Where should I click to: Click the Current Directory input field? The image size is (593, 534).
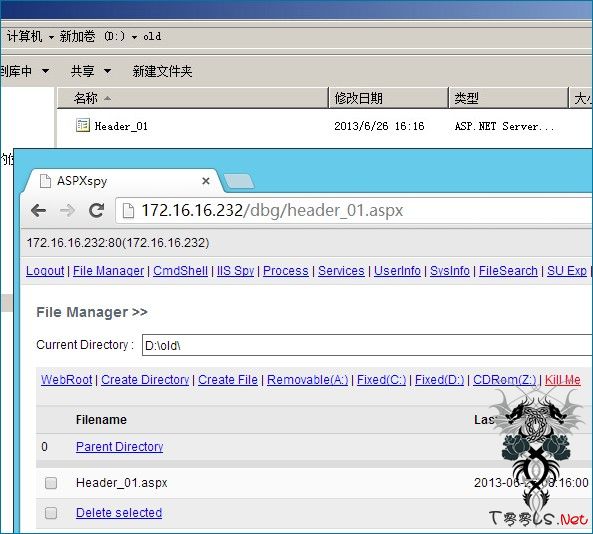[367, 345]
